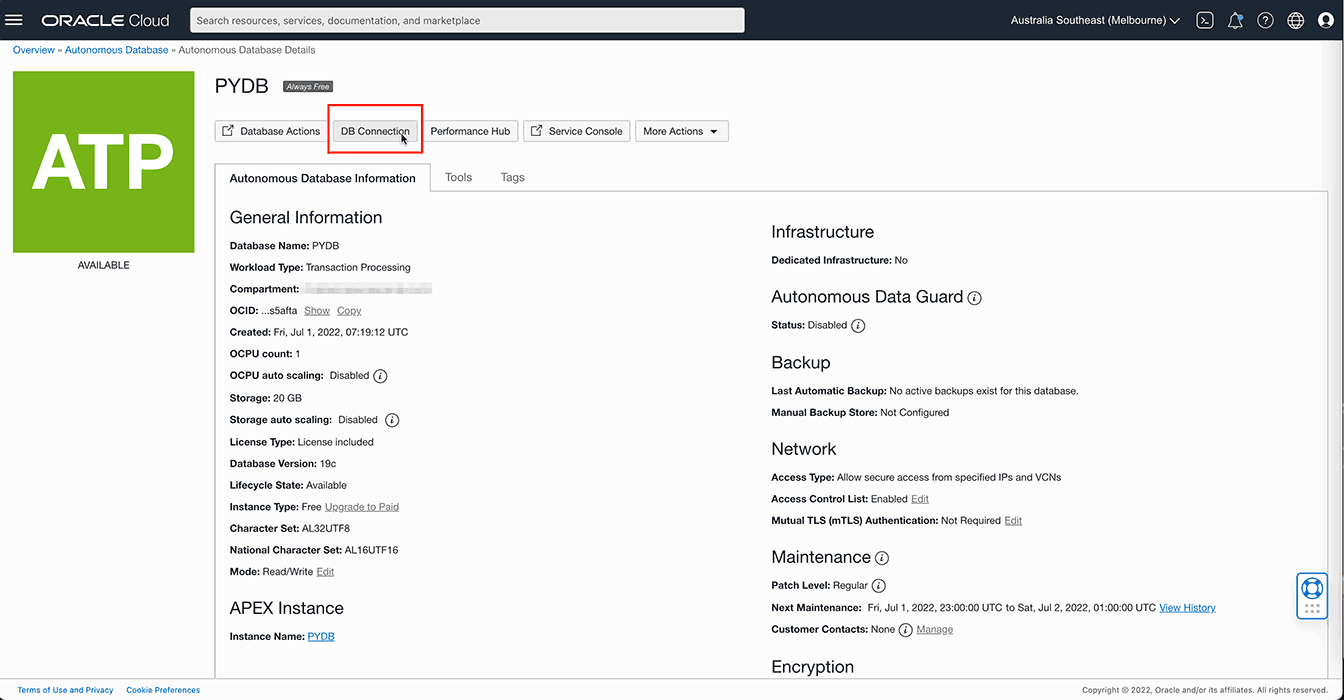Show the full OCID value

tap(317, 310)
